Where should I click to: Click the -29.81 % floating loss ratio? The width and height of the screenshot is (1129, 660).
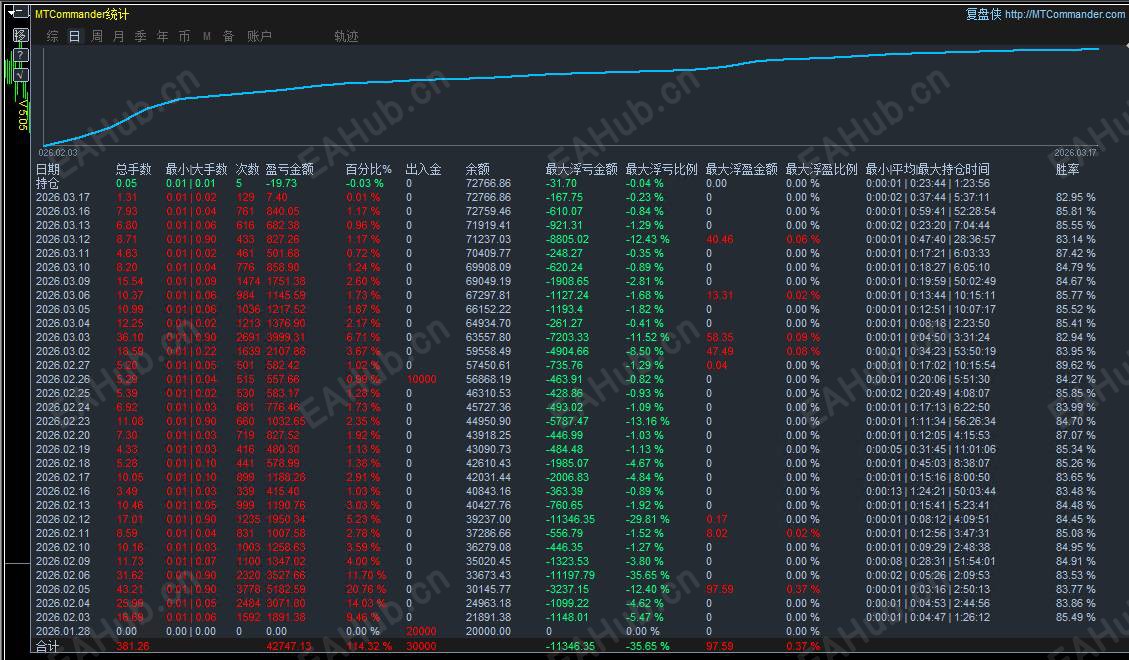(647, 519)
